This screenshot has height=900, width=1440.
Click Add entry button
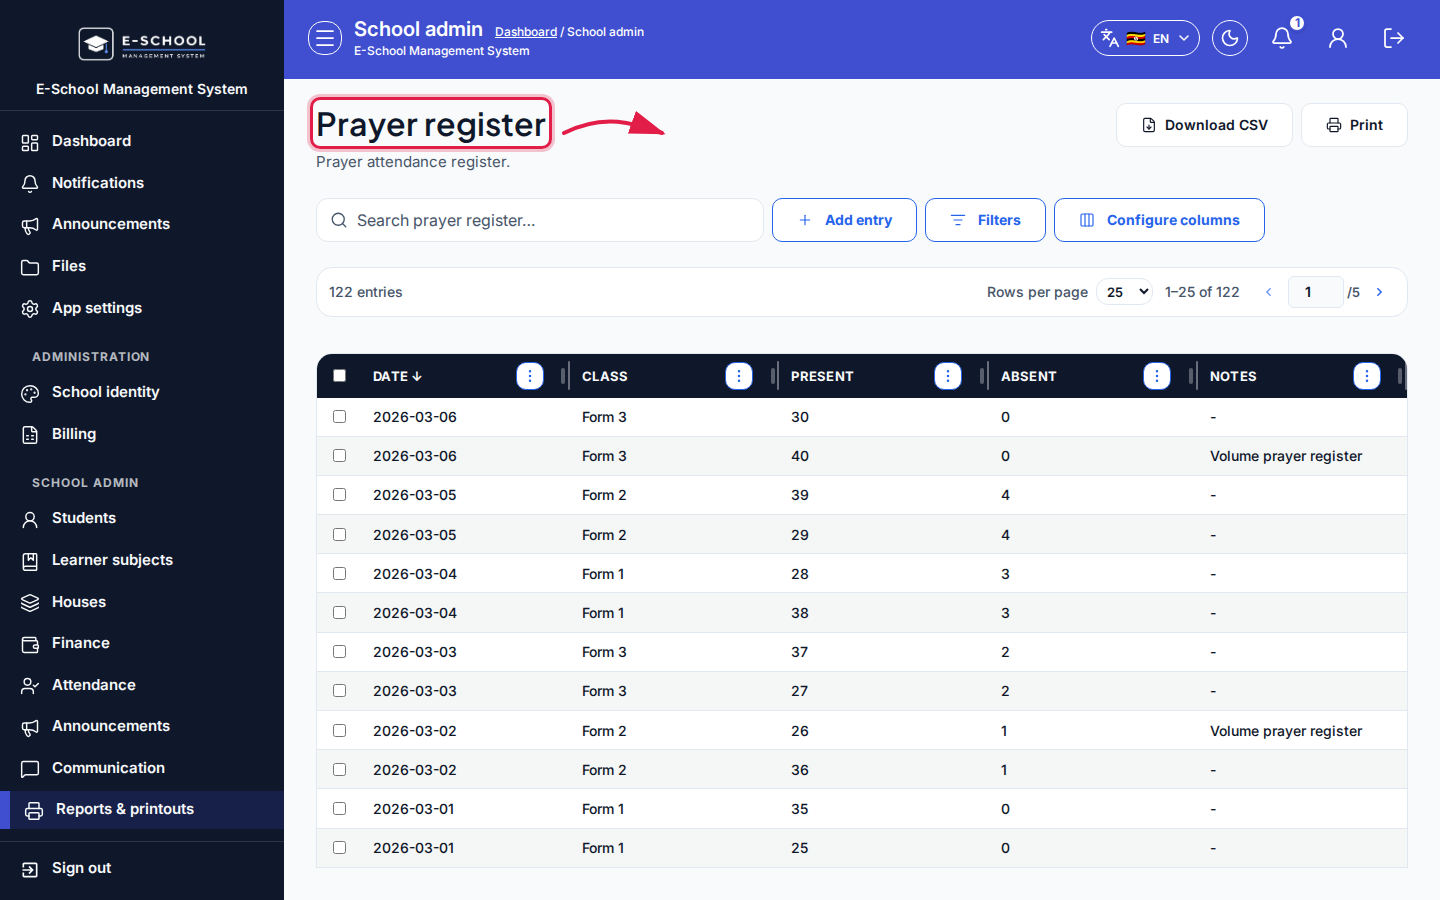[x=844, y=220]
